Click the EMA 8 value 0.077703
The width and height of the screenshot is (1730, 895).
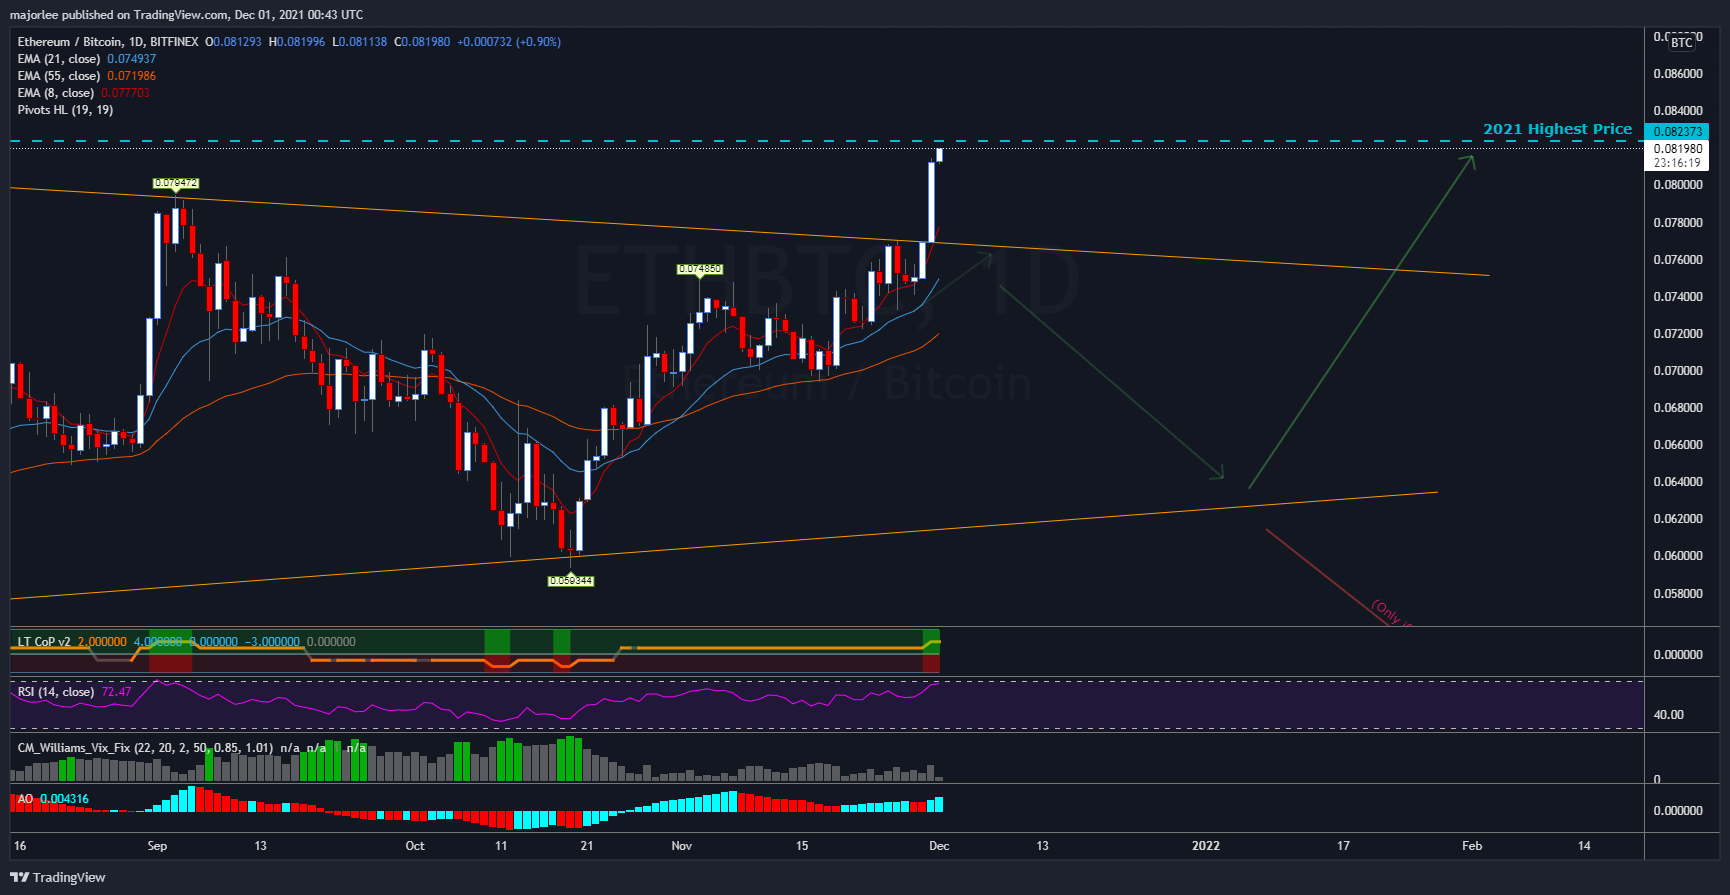coord(125,93)
